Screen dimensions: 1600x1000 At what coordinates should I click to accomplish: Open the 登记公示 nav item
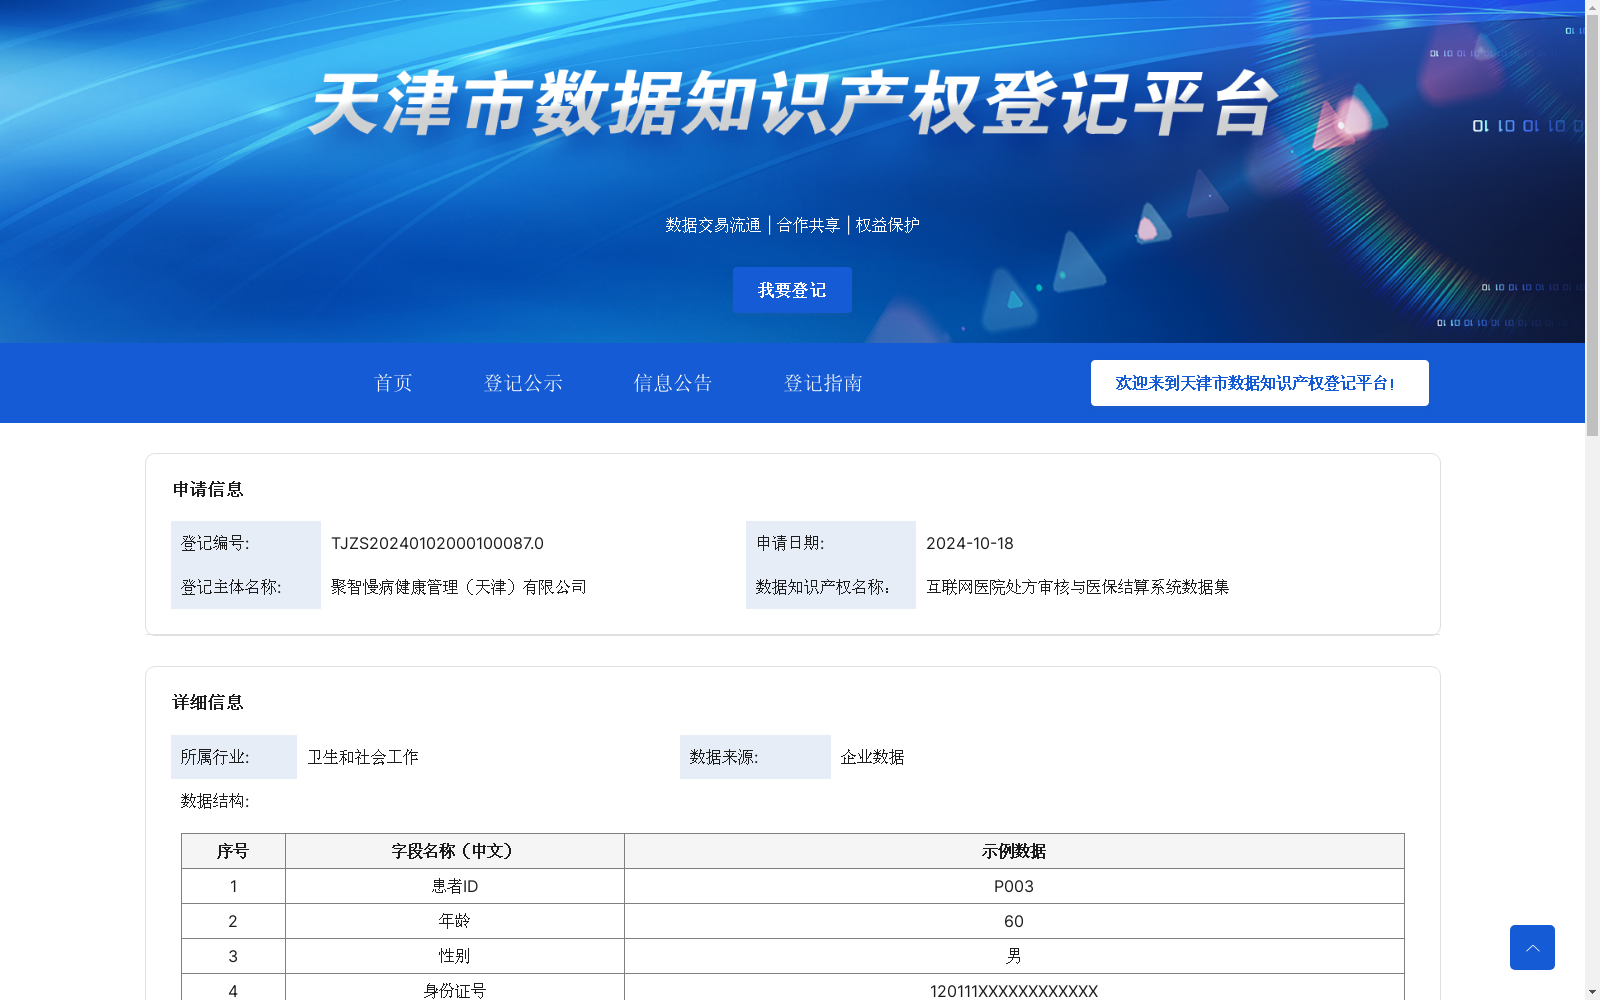[523, 383]
